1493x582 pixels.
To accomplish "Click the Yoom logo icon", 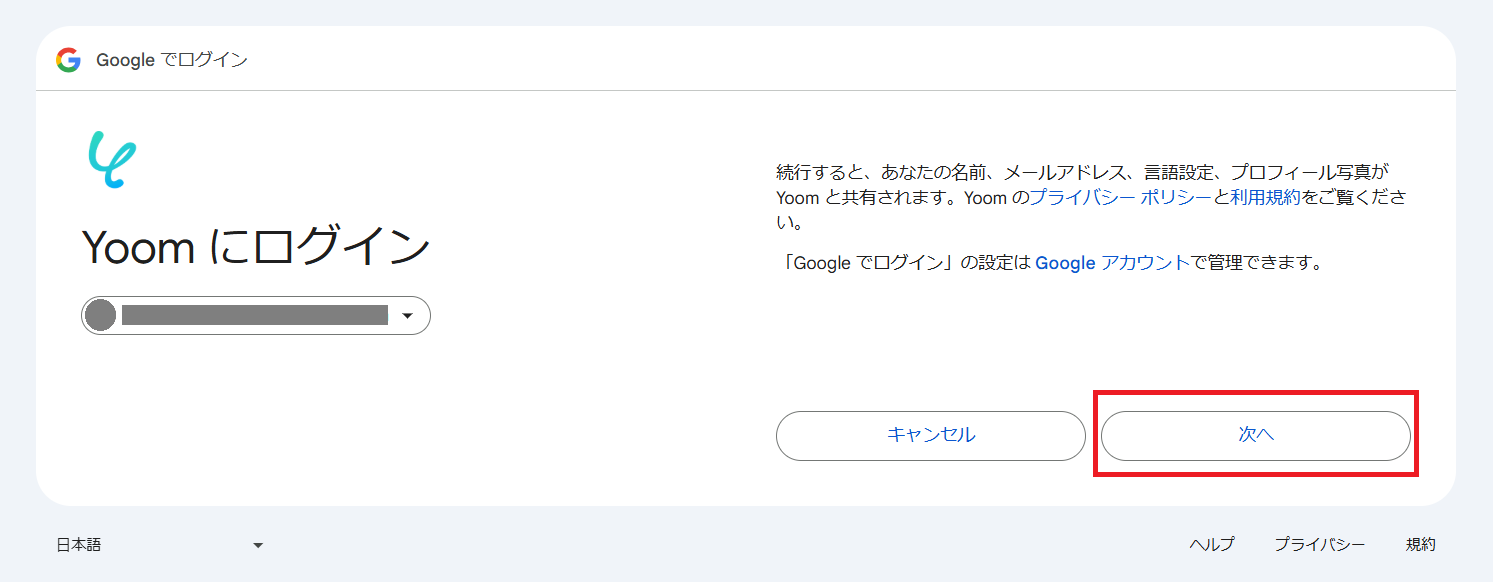I will click(x=111, y=160).
